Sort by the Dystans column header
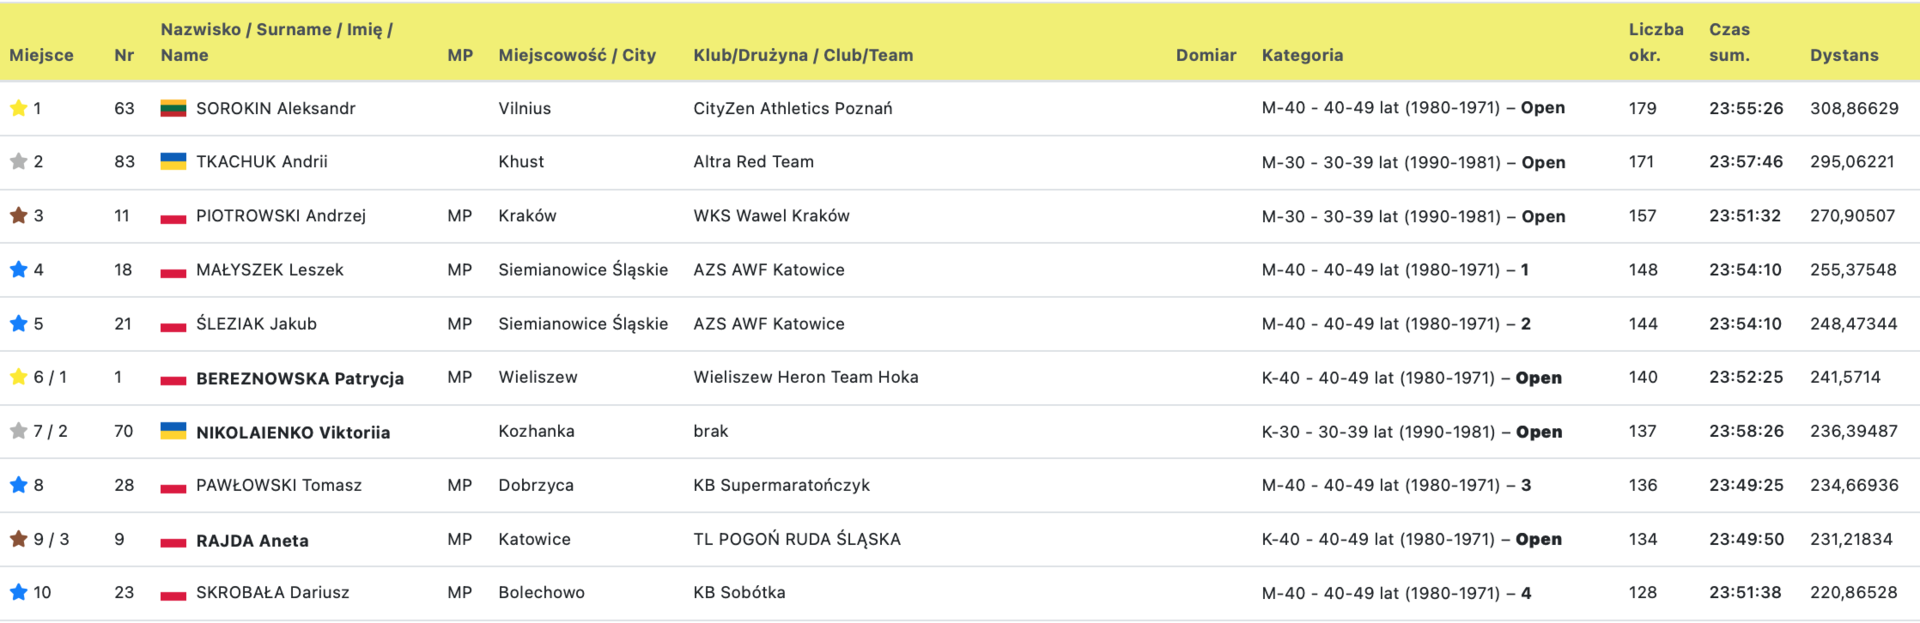The height and width of the screenshot is (623, 1920). click(1844, 55)
